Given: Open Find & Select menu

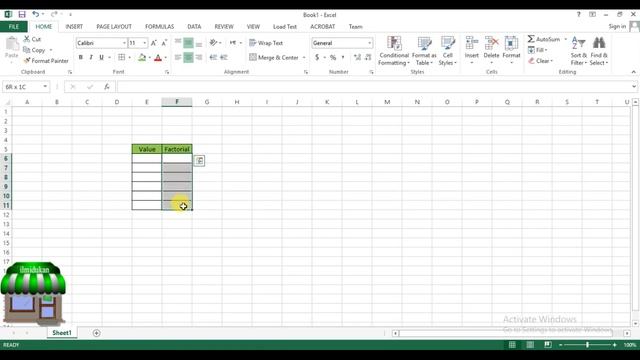Looking at the screenshot, I should pos(599,51).
